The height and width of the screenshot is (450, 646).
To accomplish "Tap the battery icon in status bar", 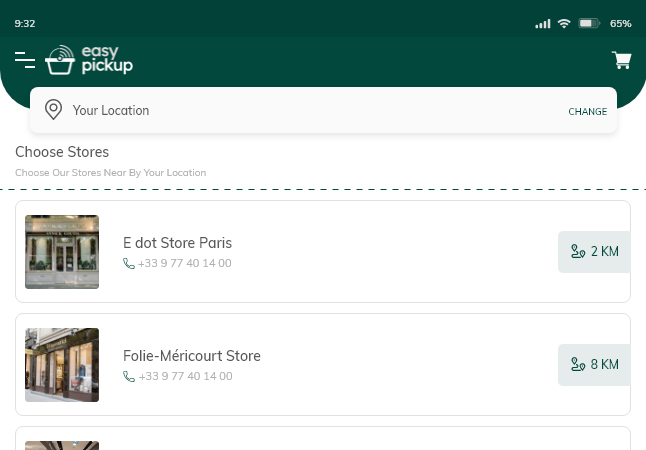I will (x=588, y=23).
